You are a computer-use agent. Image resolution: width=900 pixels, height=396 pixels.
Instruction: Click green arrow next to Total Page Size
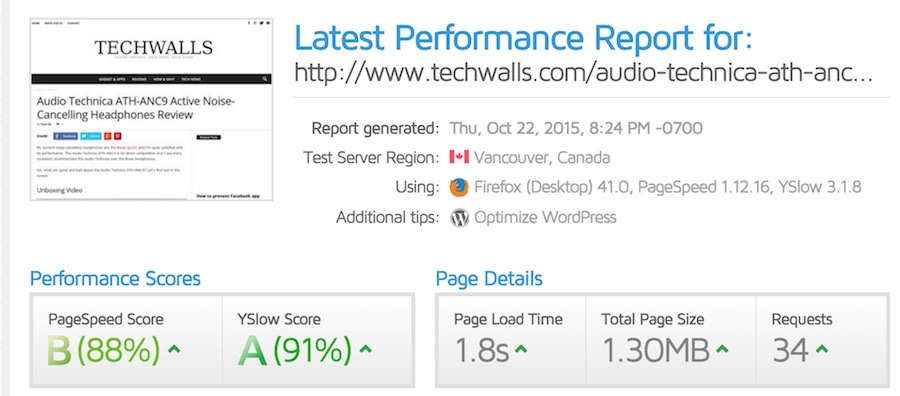point(722,348)
